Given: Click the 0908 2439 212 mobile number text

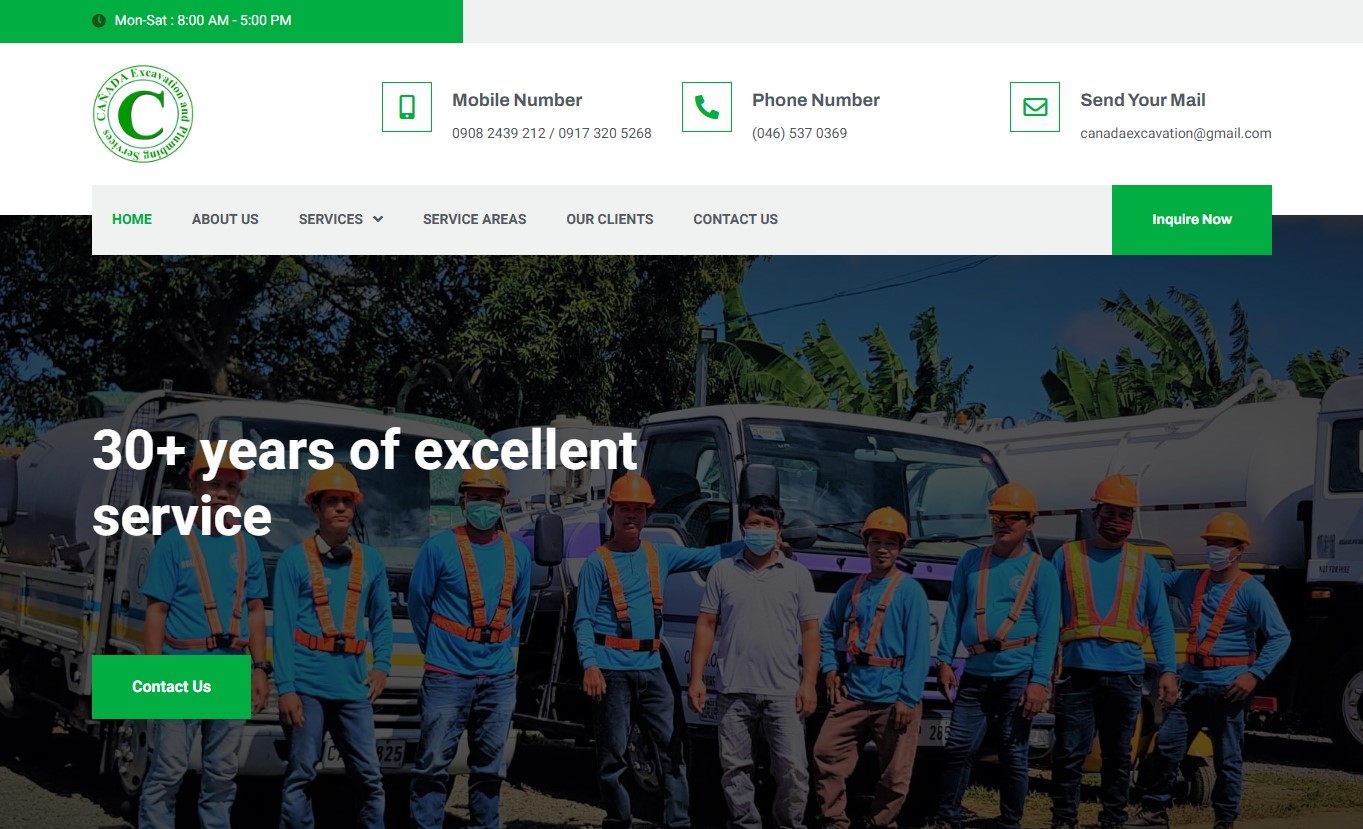Looking at the screenshot, I should click(x=498, y=133).
